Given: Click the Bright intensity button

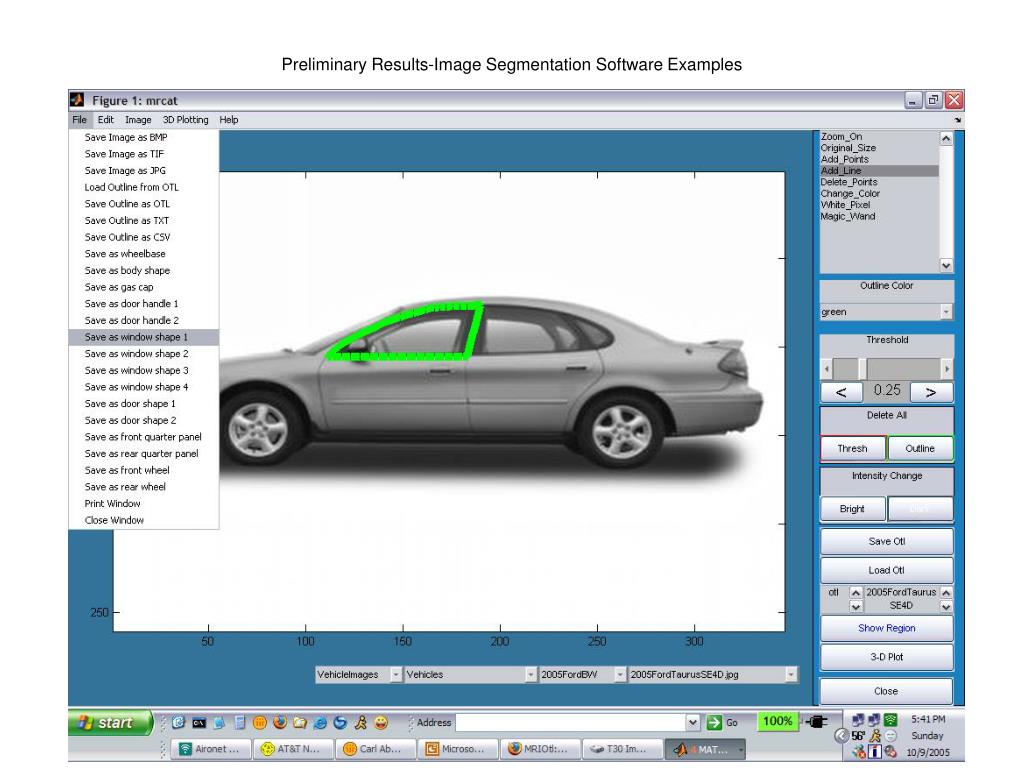Looking at the screenshot, I should 853,509.
